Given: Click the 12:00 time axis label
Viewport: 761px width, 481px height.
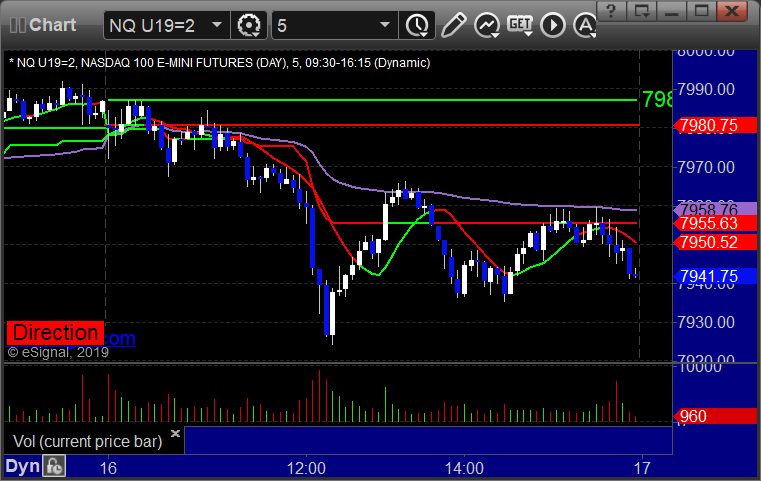Looking at the screenshot, I should (x=306, y=468).
